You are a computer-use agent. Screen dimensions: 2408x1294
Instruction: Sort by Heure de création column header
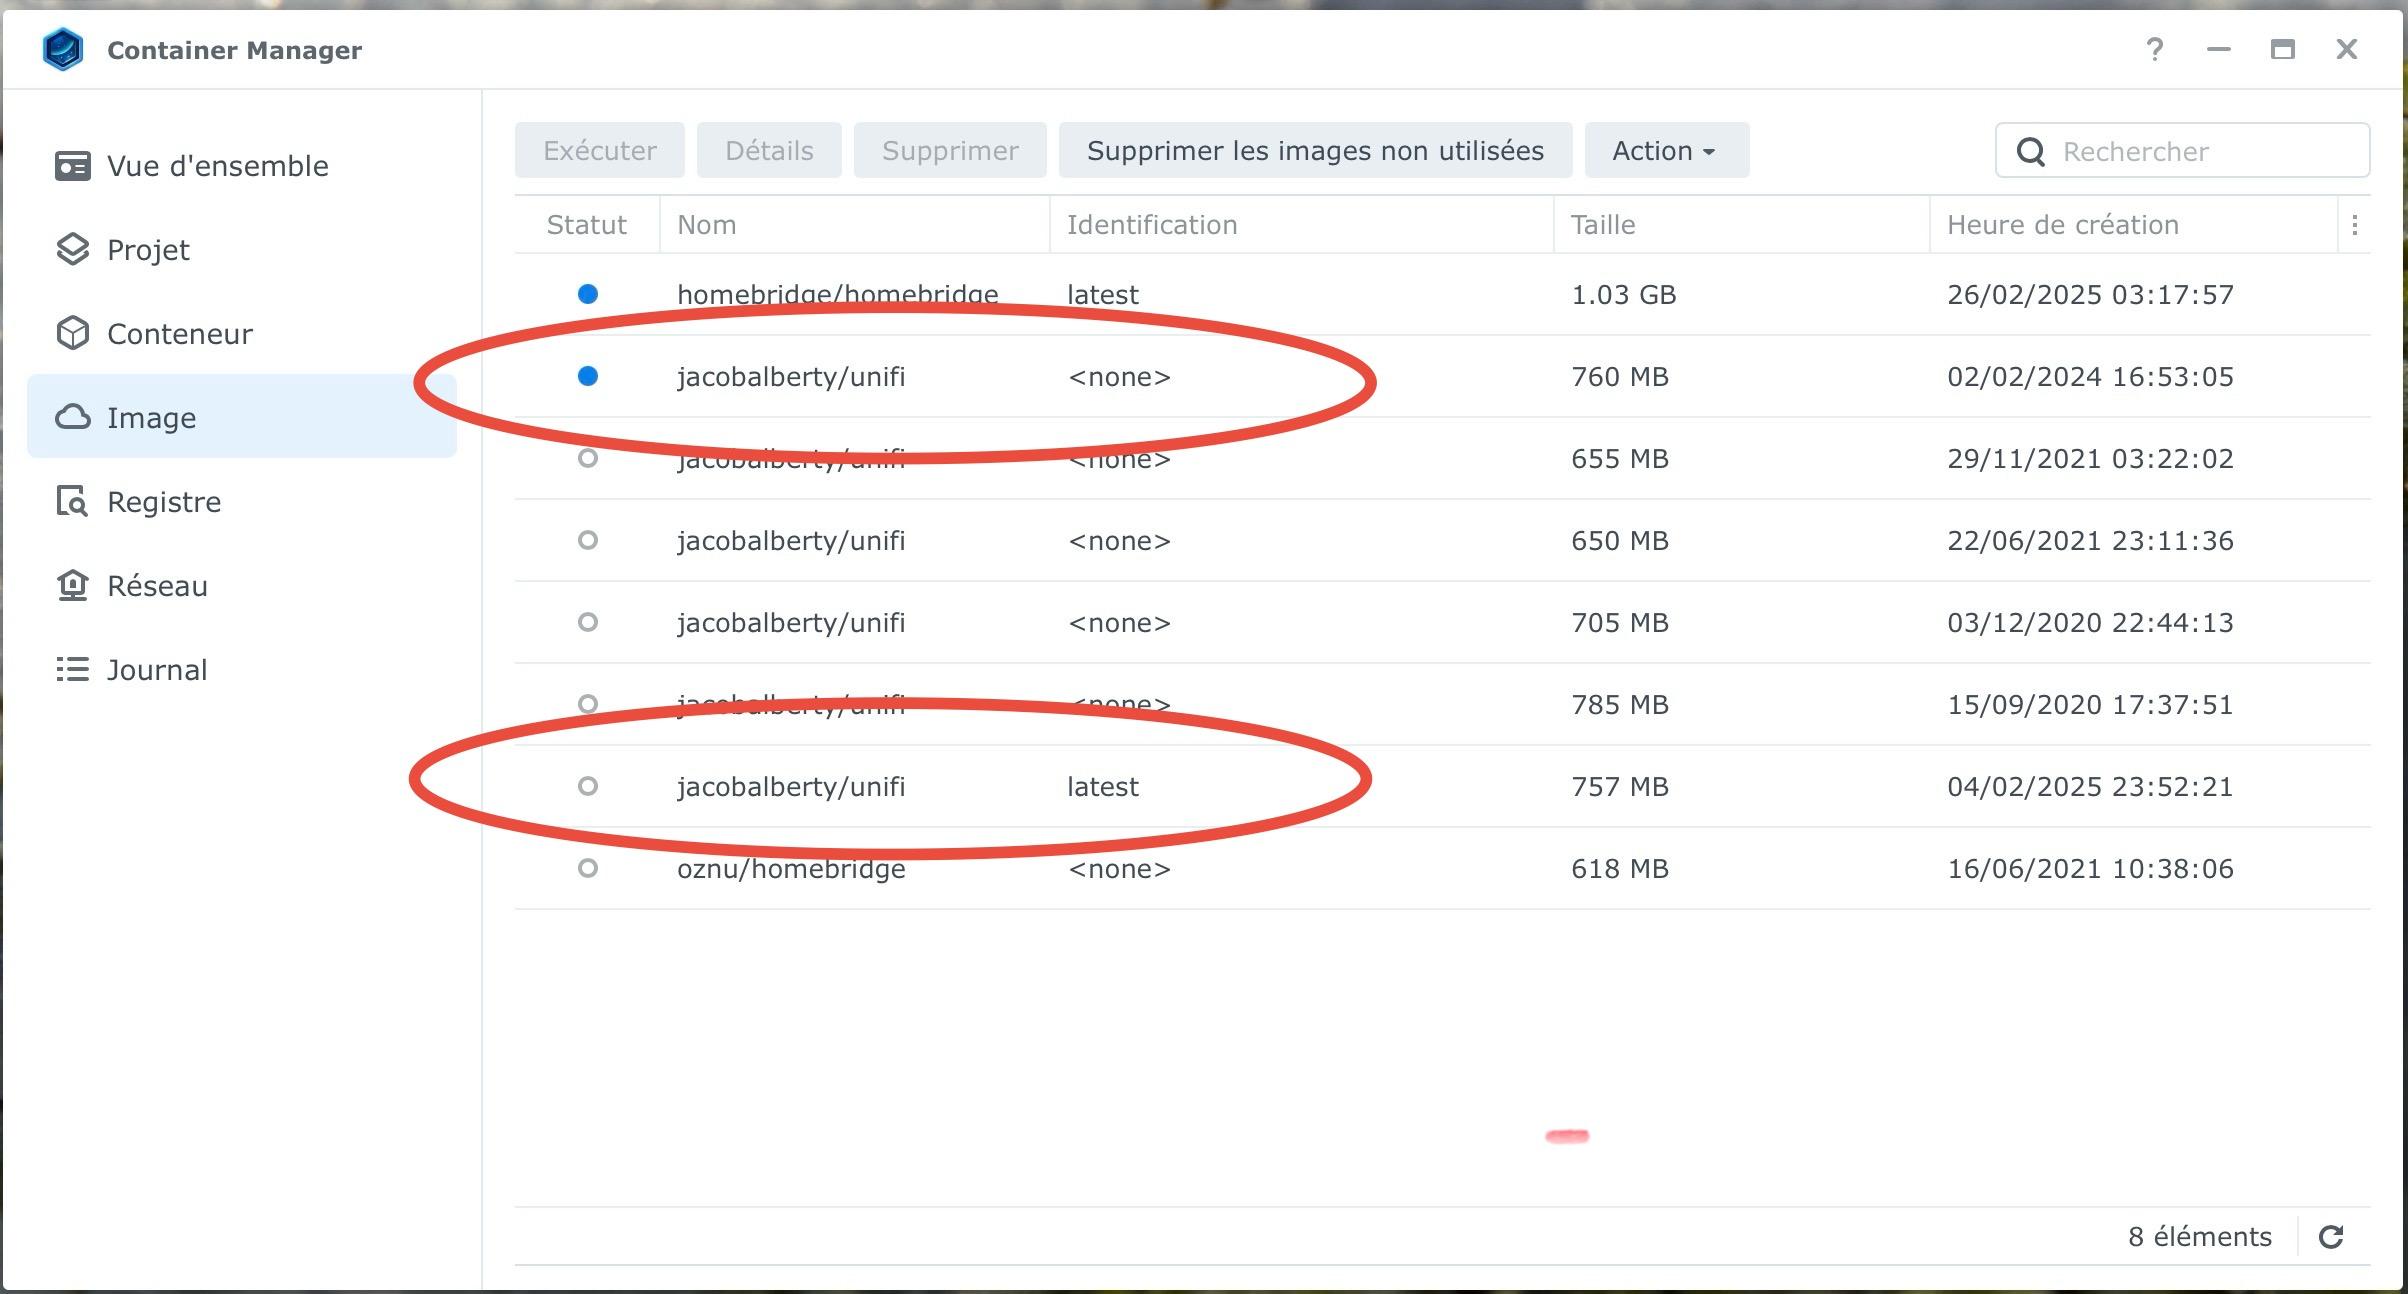click(2062, 225)
